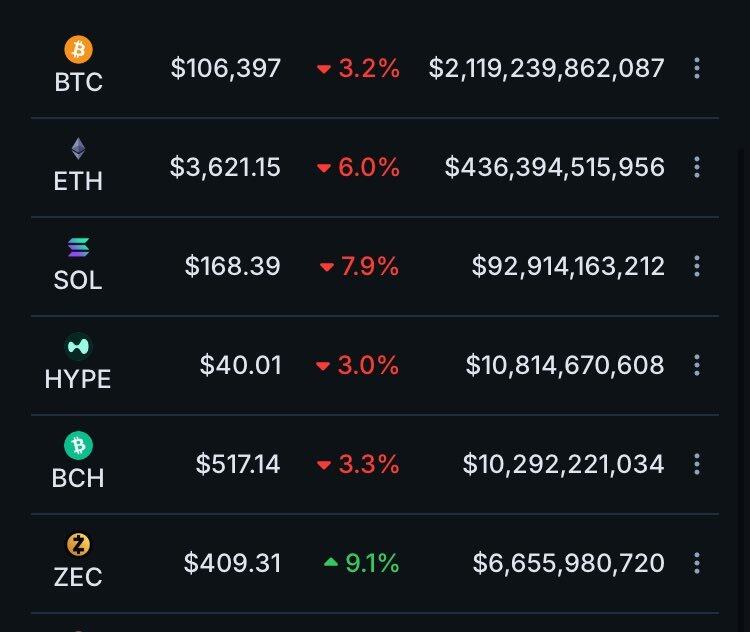This screenshot has height=632, width=750.
Task: Open the three-dot menu for ETH
Action: coord(697,167)
